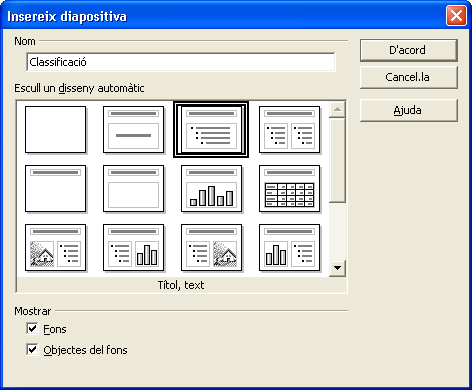Close the Insereix diapositiva dialog
472x390 pixels.
(456, 16)
